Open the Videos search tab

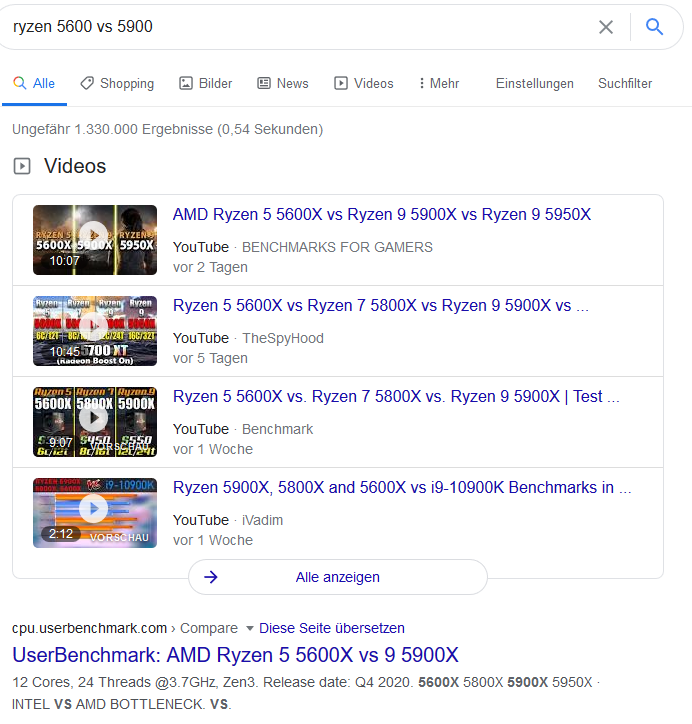point(364,84)
